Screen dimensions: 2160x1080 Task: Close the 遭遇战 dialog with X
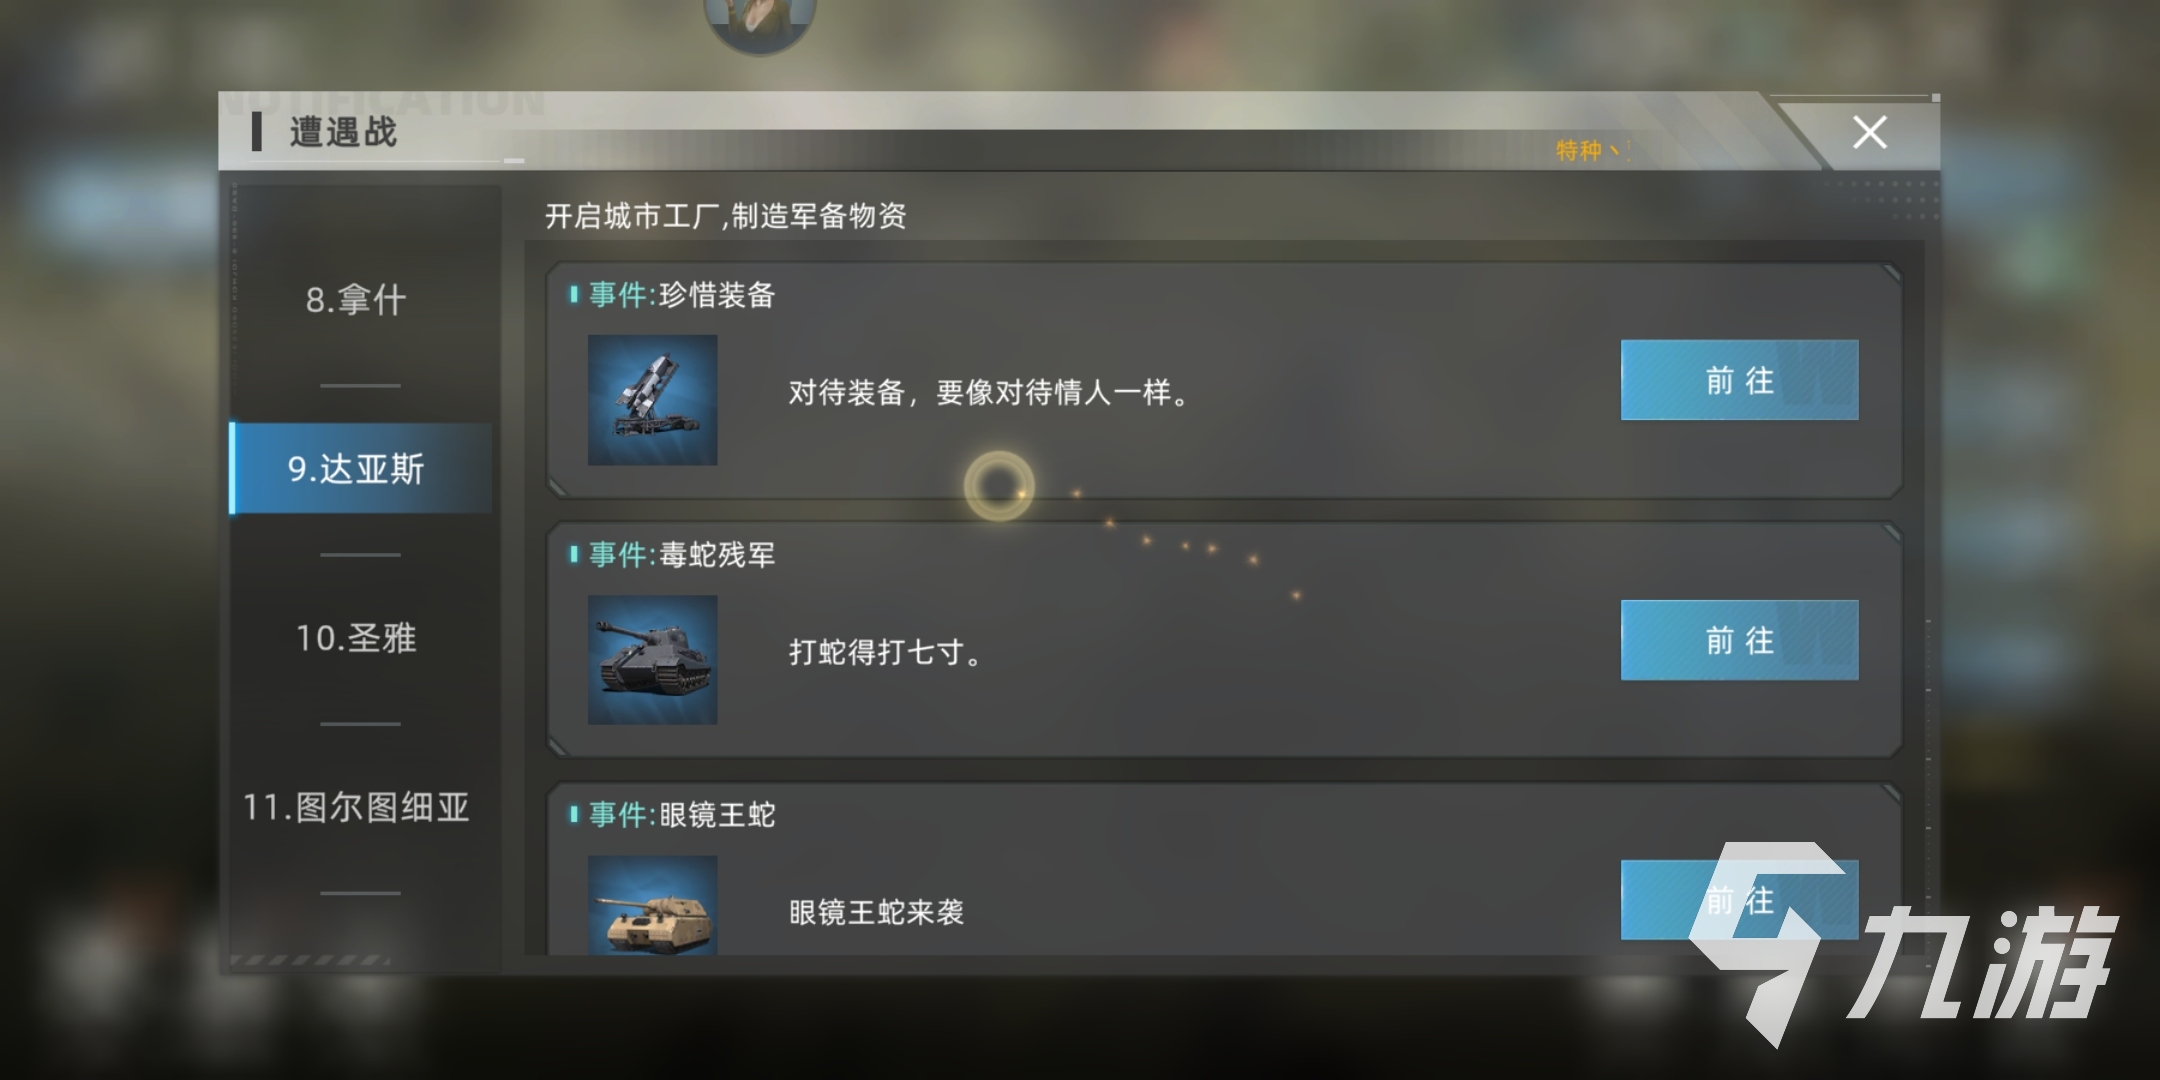(x=1869, y=132)
